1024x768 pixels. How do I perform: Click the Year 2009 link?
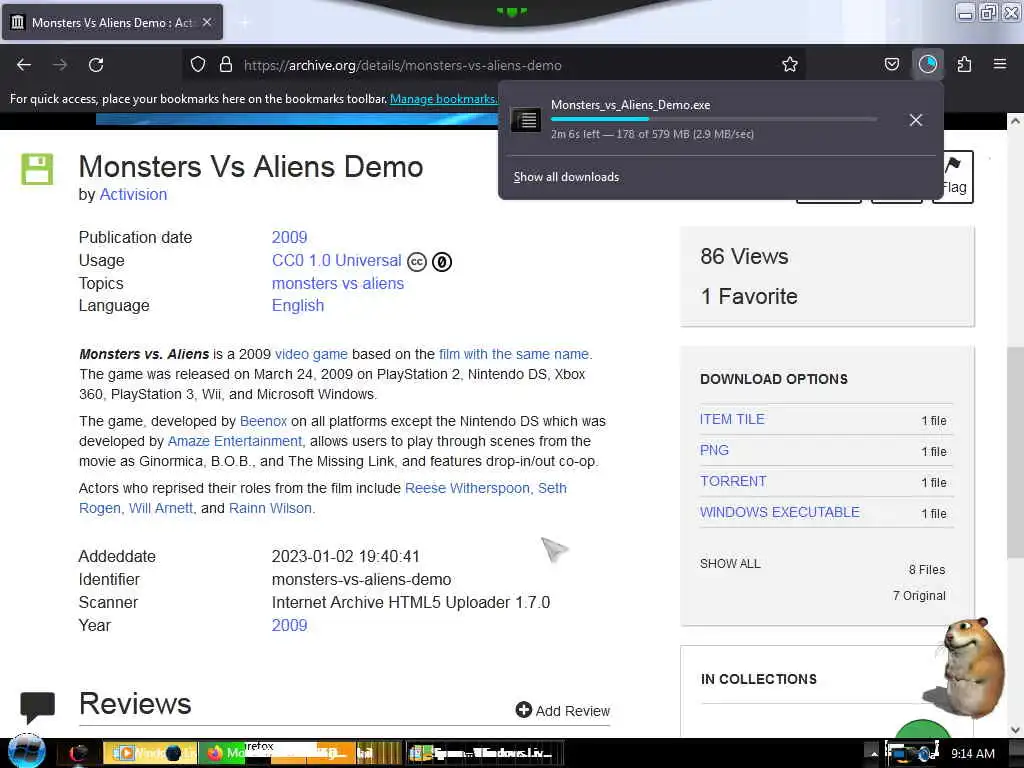pyautogui.click(x=289, y=626)
